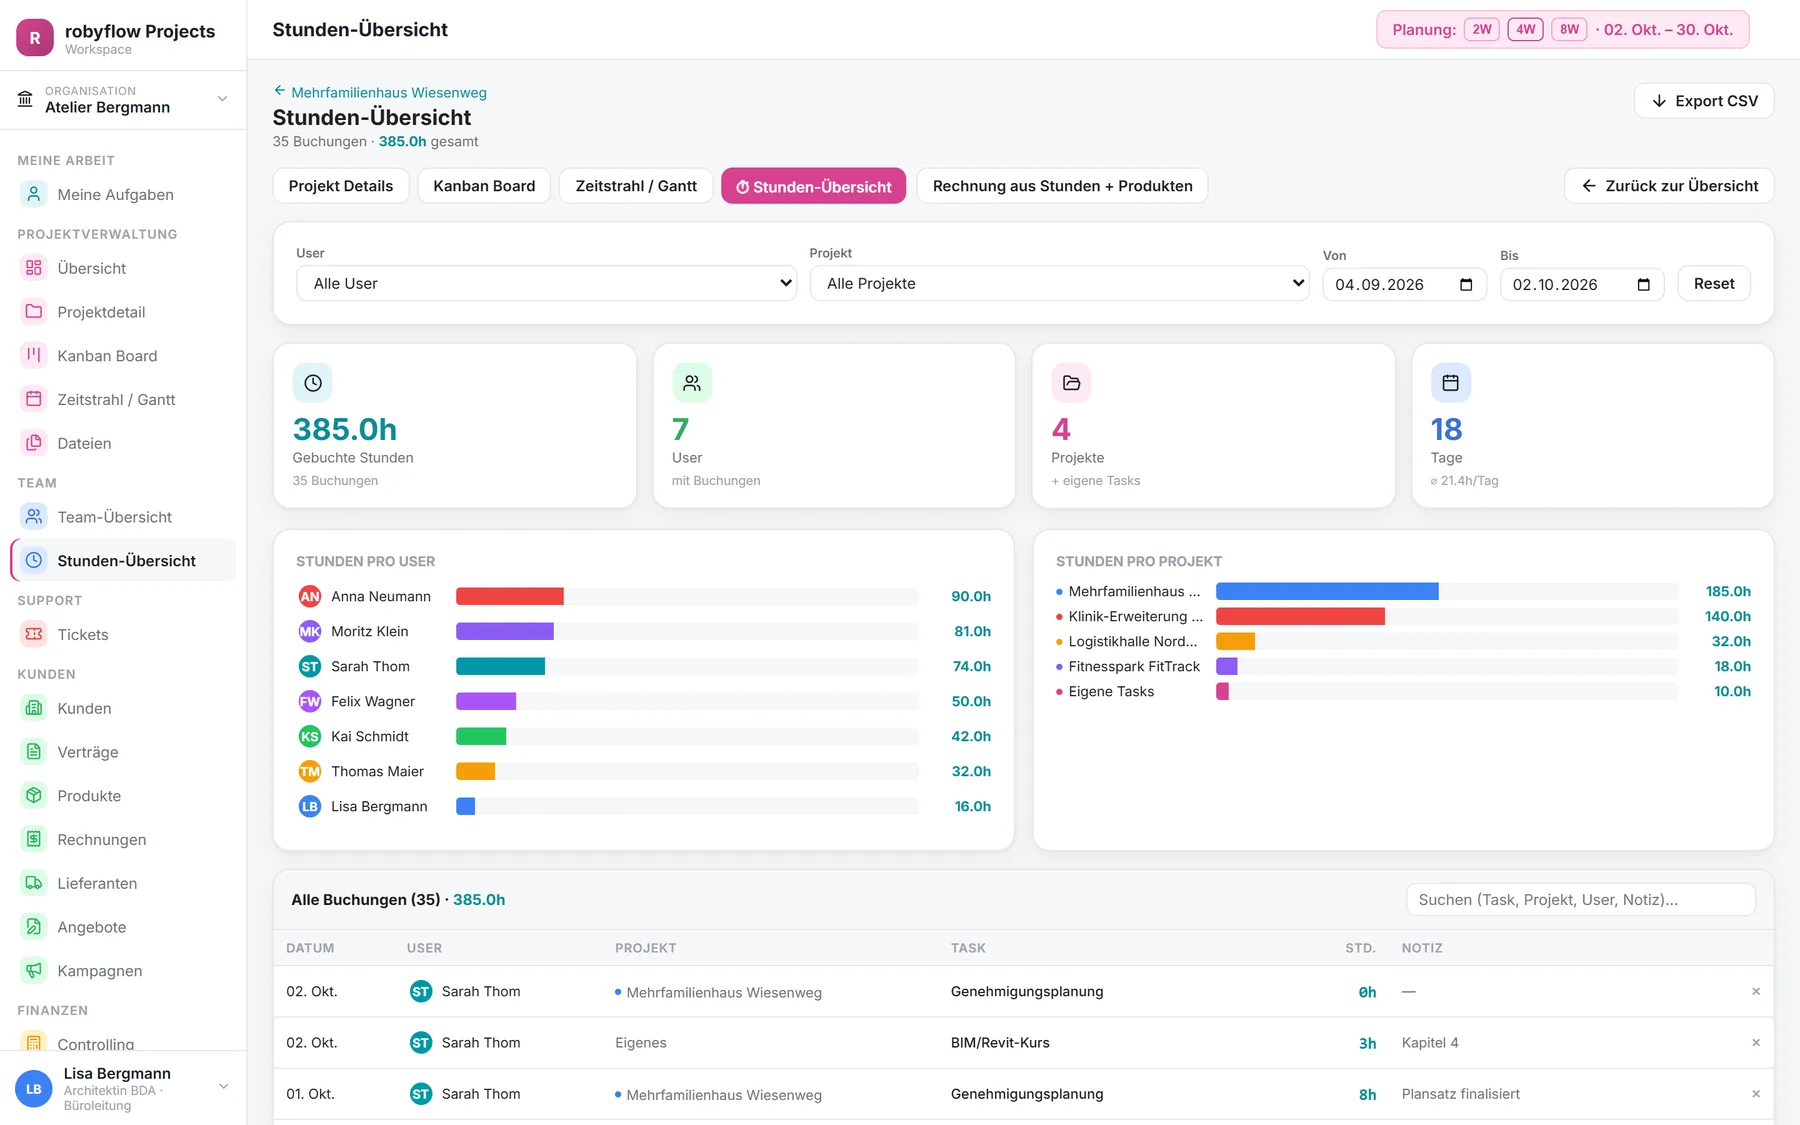1800x1125 pixels.
Task: Click the Tickets icon
Action: [34, 634]
